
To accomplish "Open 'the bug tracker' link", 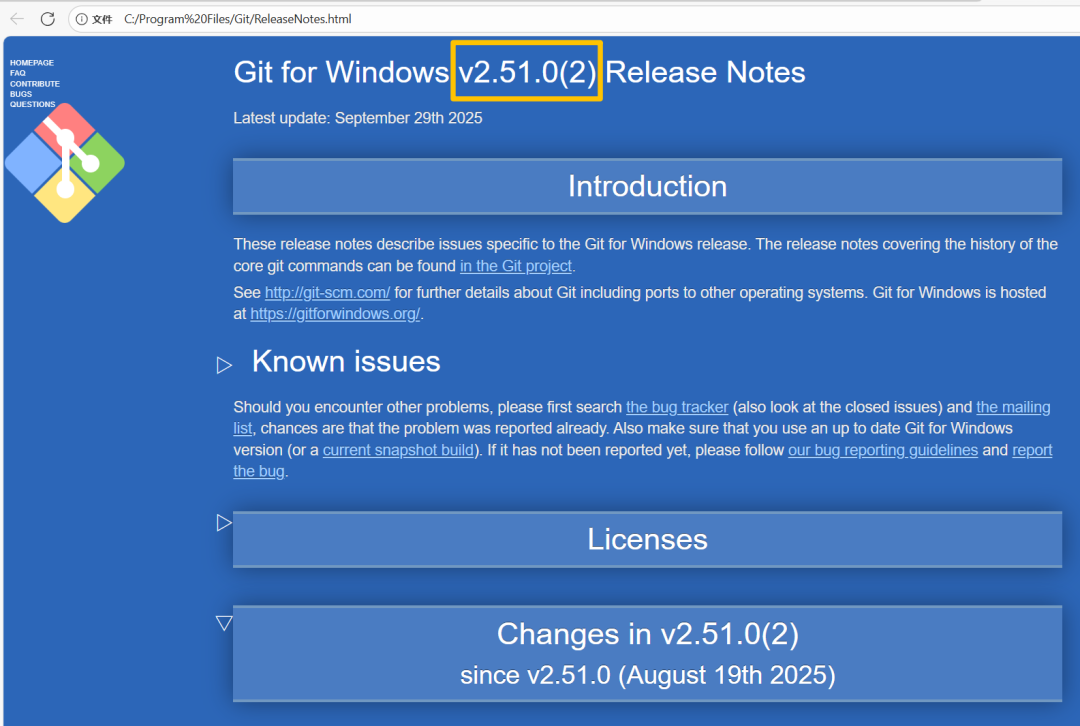I will click(677, 407).
